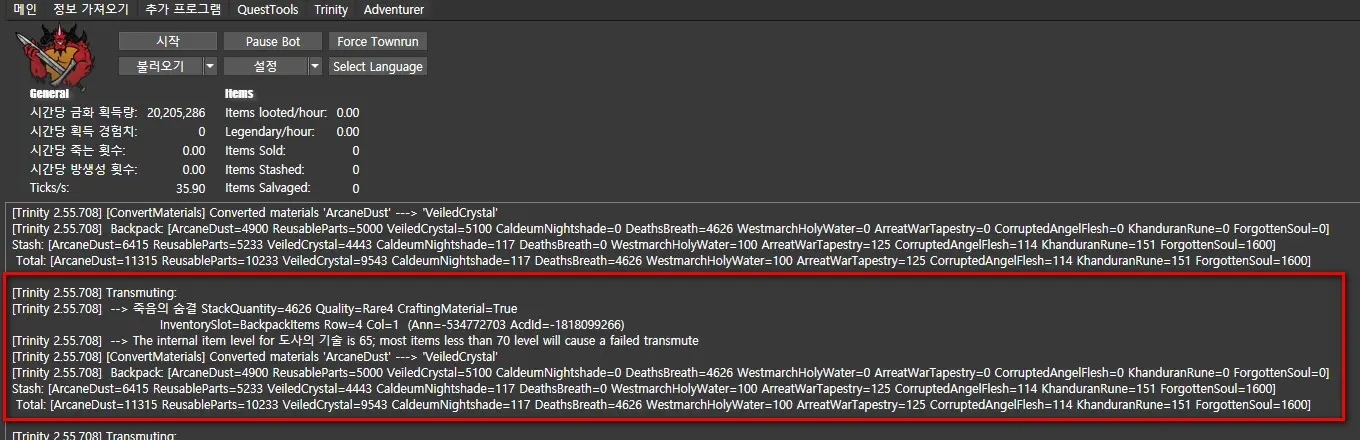The image size is (1360, 440).
Task: Open the Select Language menu
Action: click(378, 66)
